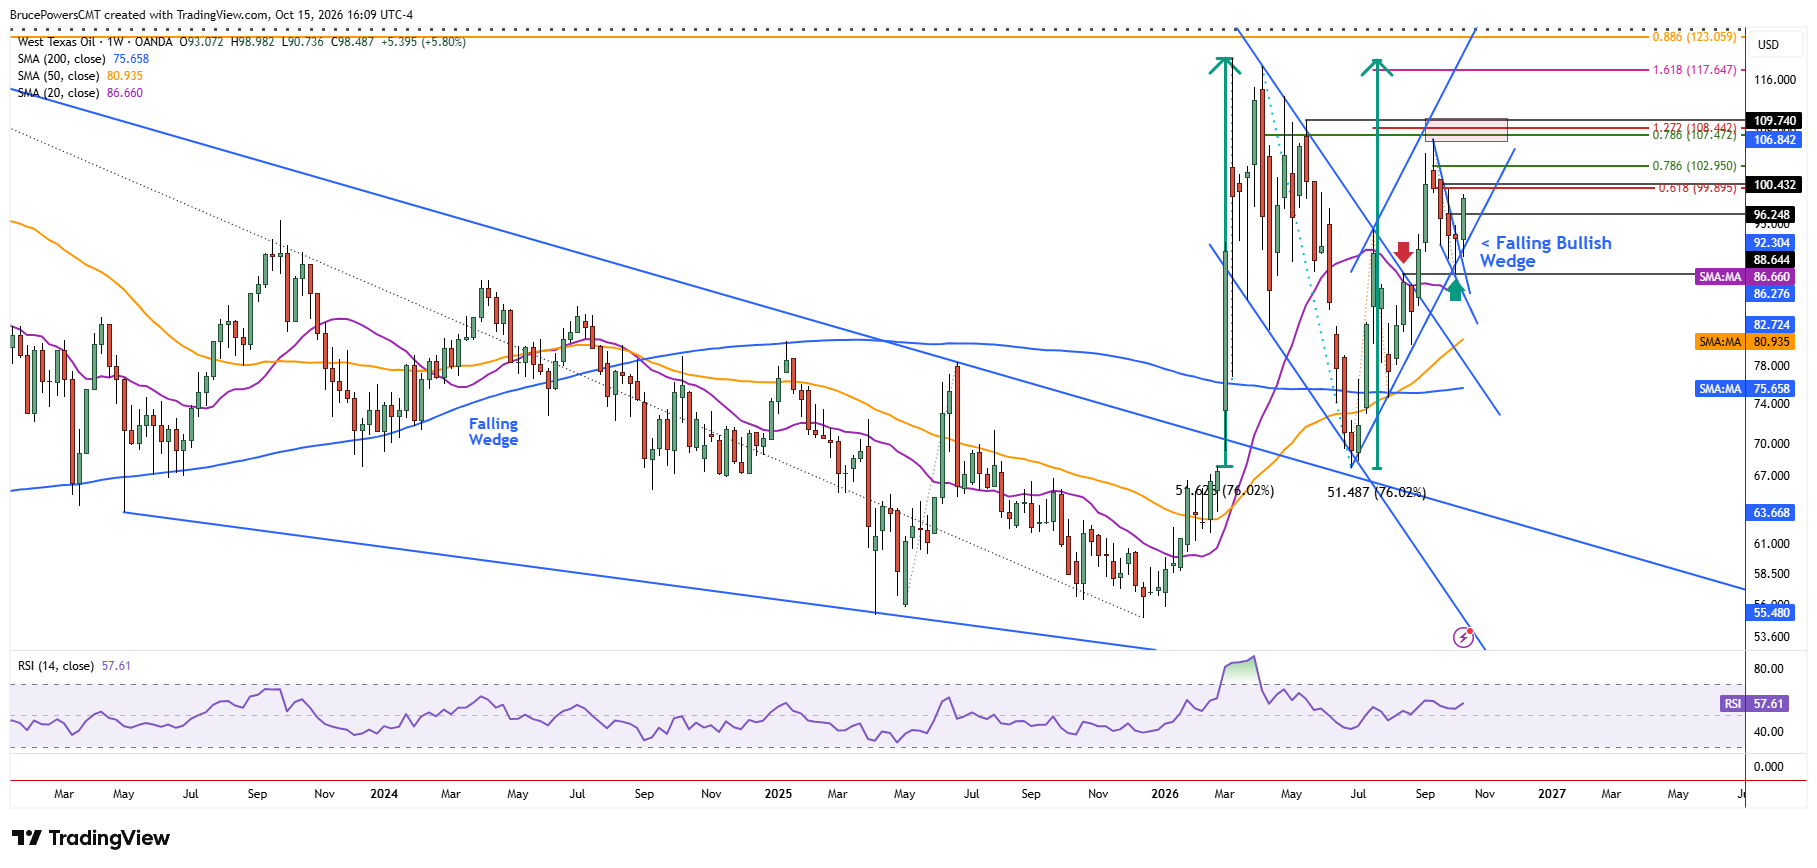The height and width of the screenshot is (868, 1817).
Task: Click the 2026 year label on time axis
Action: tap(1165, 794)
